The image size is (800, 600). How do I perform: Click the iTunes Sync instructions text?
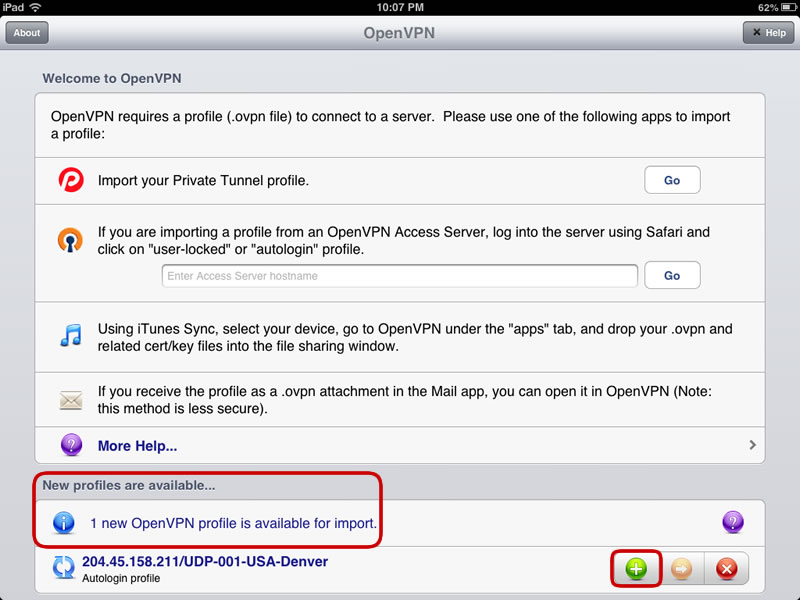[415, 337]
